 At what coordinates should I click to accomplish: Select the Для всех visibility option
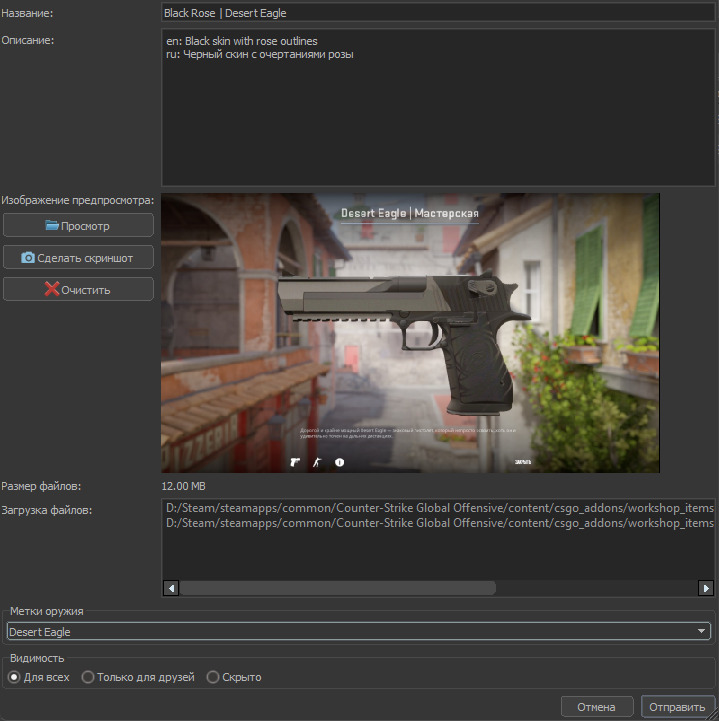pos(40,677)
